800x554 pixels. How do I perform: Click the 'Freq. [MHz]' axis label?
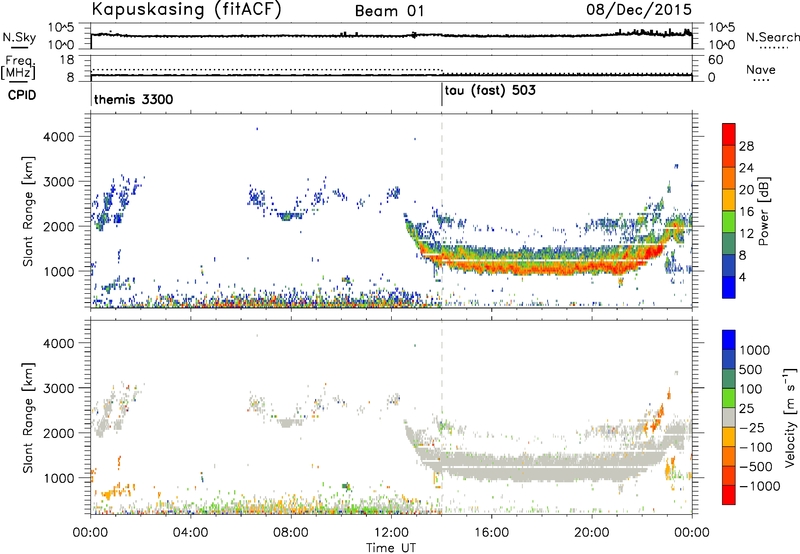pos(18,68)
